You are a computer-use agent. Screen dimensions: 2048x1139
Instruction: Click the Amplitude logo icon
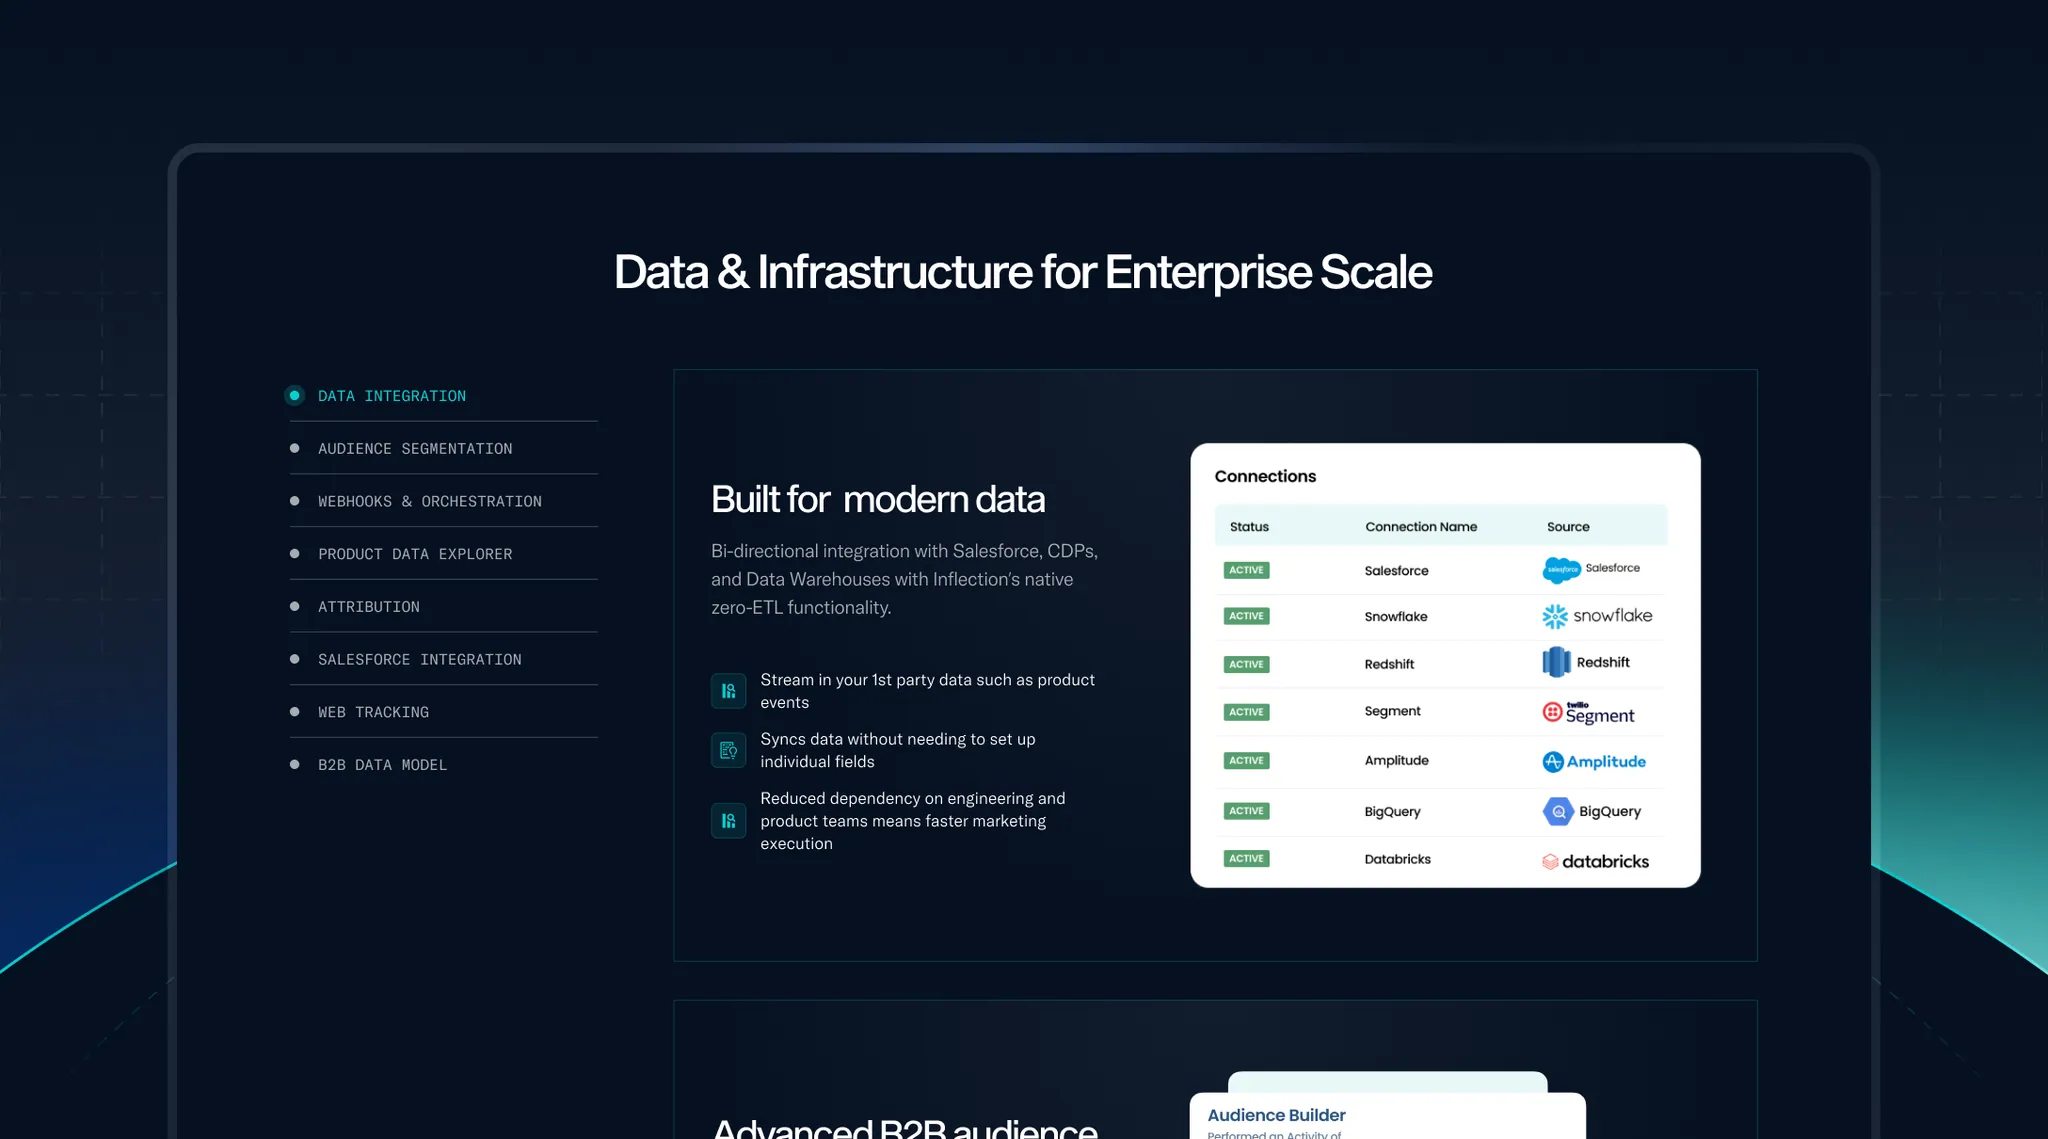click(1553, 762)
